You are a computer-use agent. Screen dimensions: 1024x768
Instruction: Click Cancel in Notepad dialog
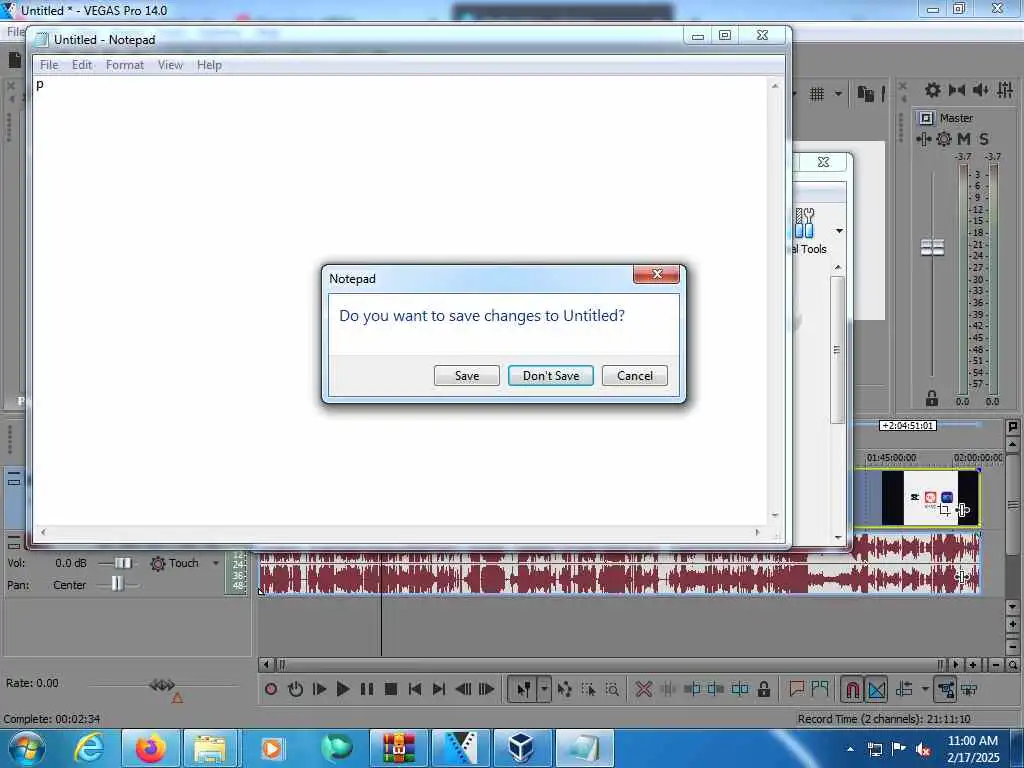coord(635,376)
